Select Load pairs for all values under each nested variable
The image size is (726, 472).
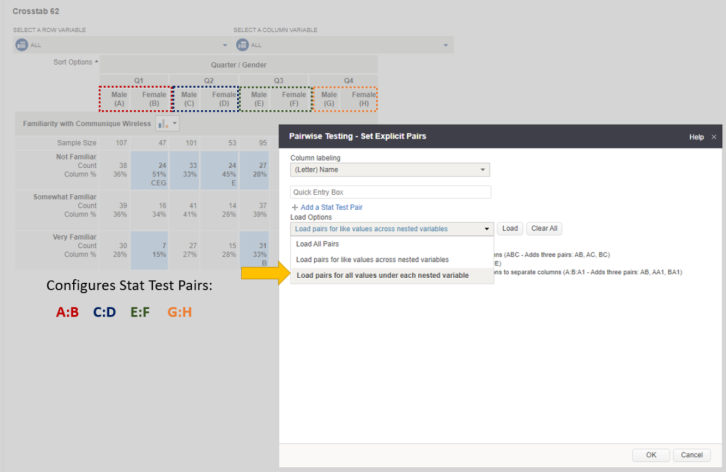click(392, 275)
